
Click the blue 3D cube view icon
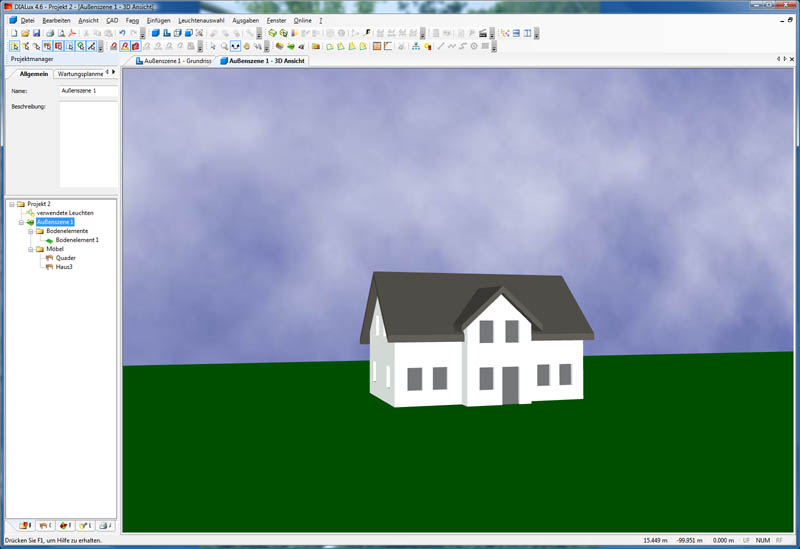155,33
